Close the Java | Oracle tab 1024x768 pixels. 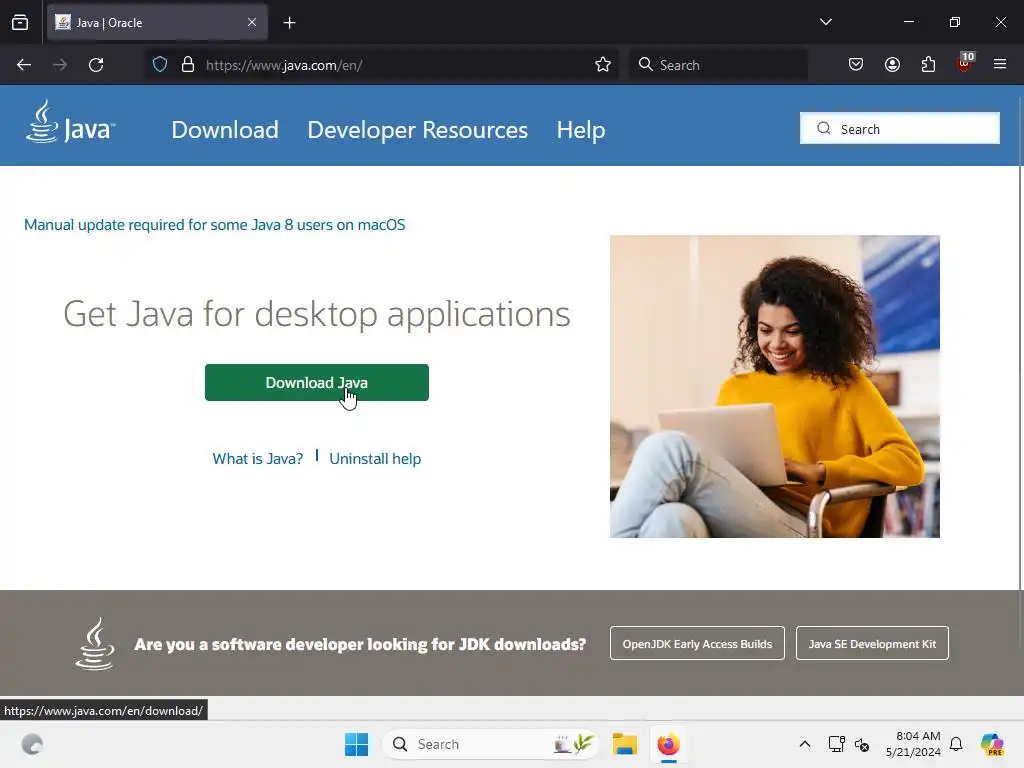[252, 22]
